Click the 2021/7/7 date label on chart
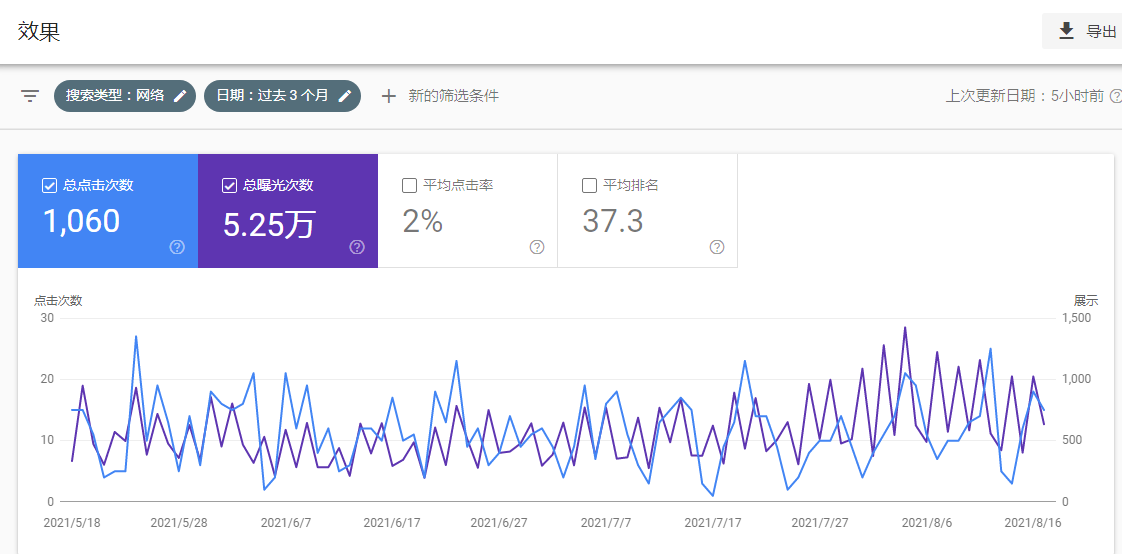Image resolution: width=1122 pixels, height=554 pixels. [605, 523]
